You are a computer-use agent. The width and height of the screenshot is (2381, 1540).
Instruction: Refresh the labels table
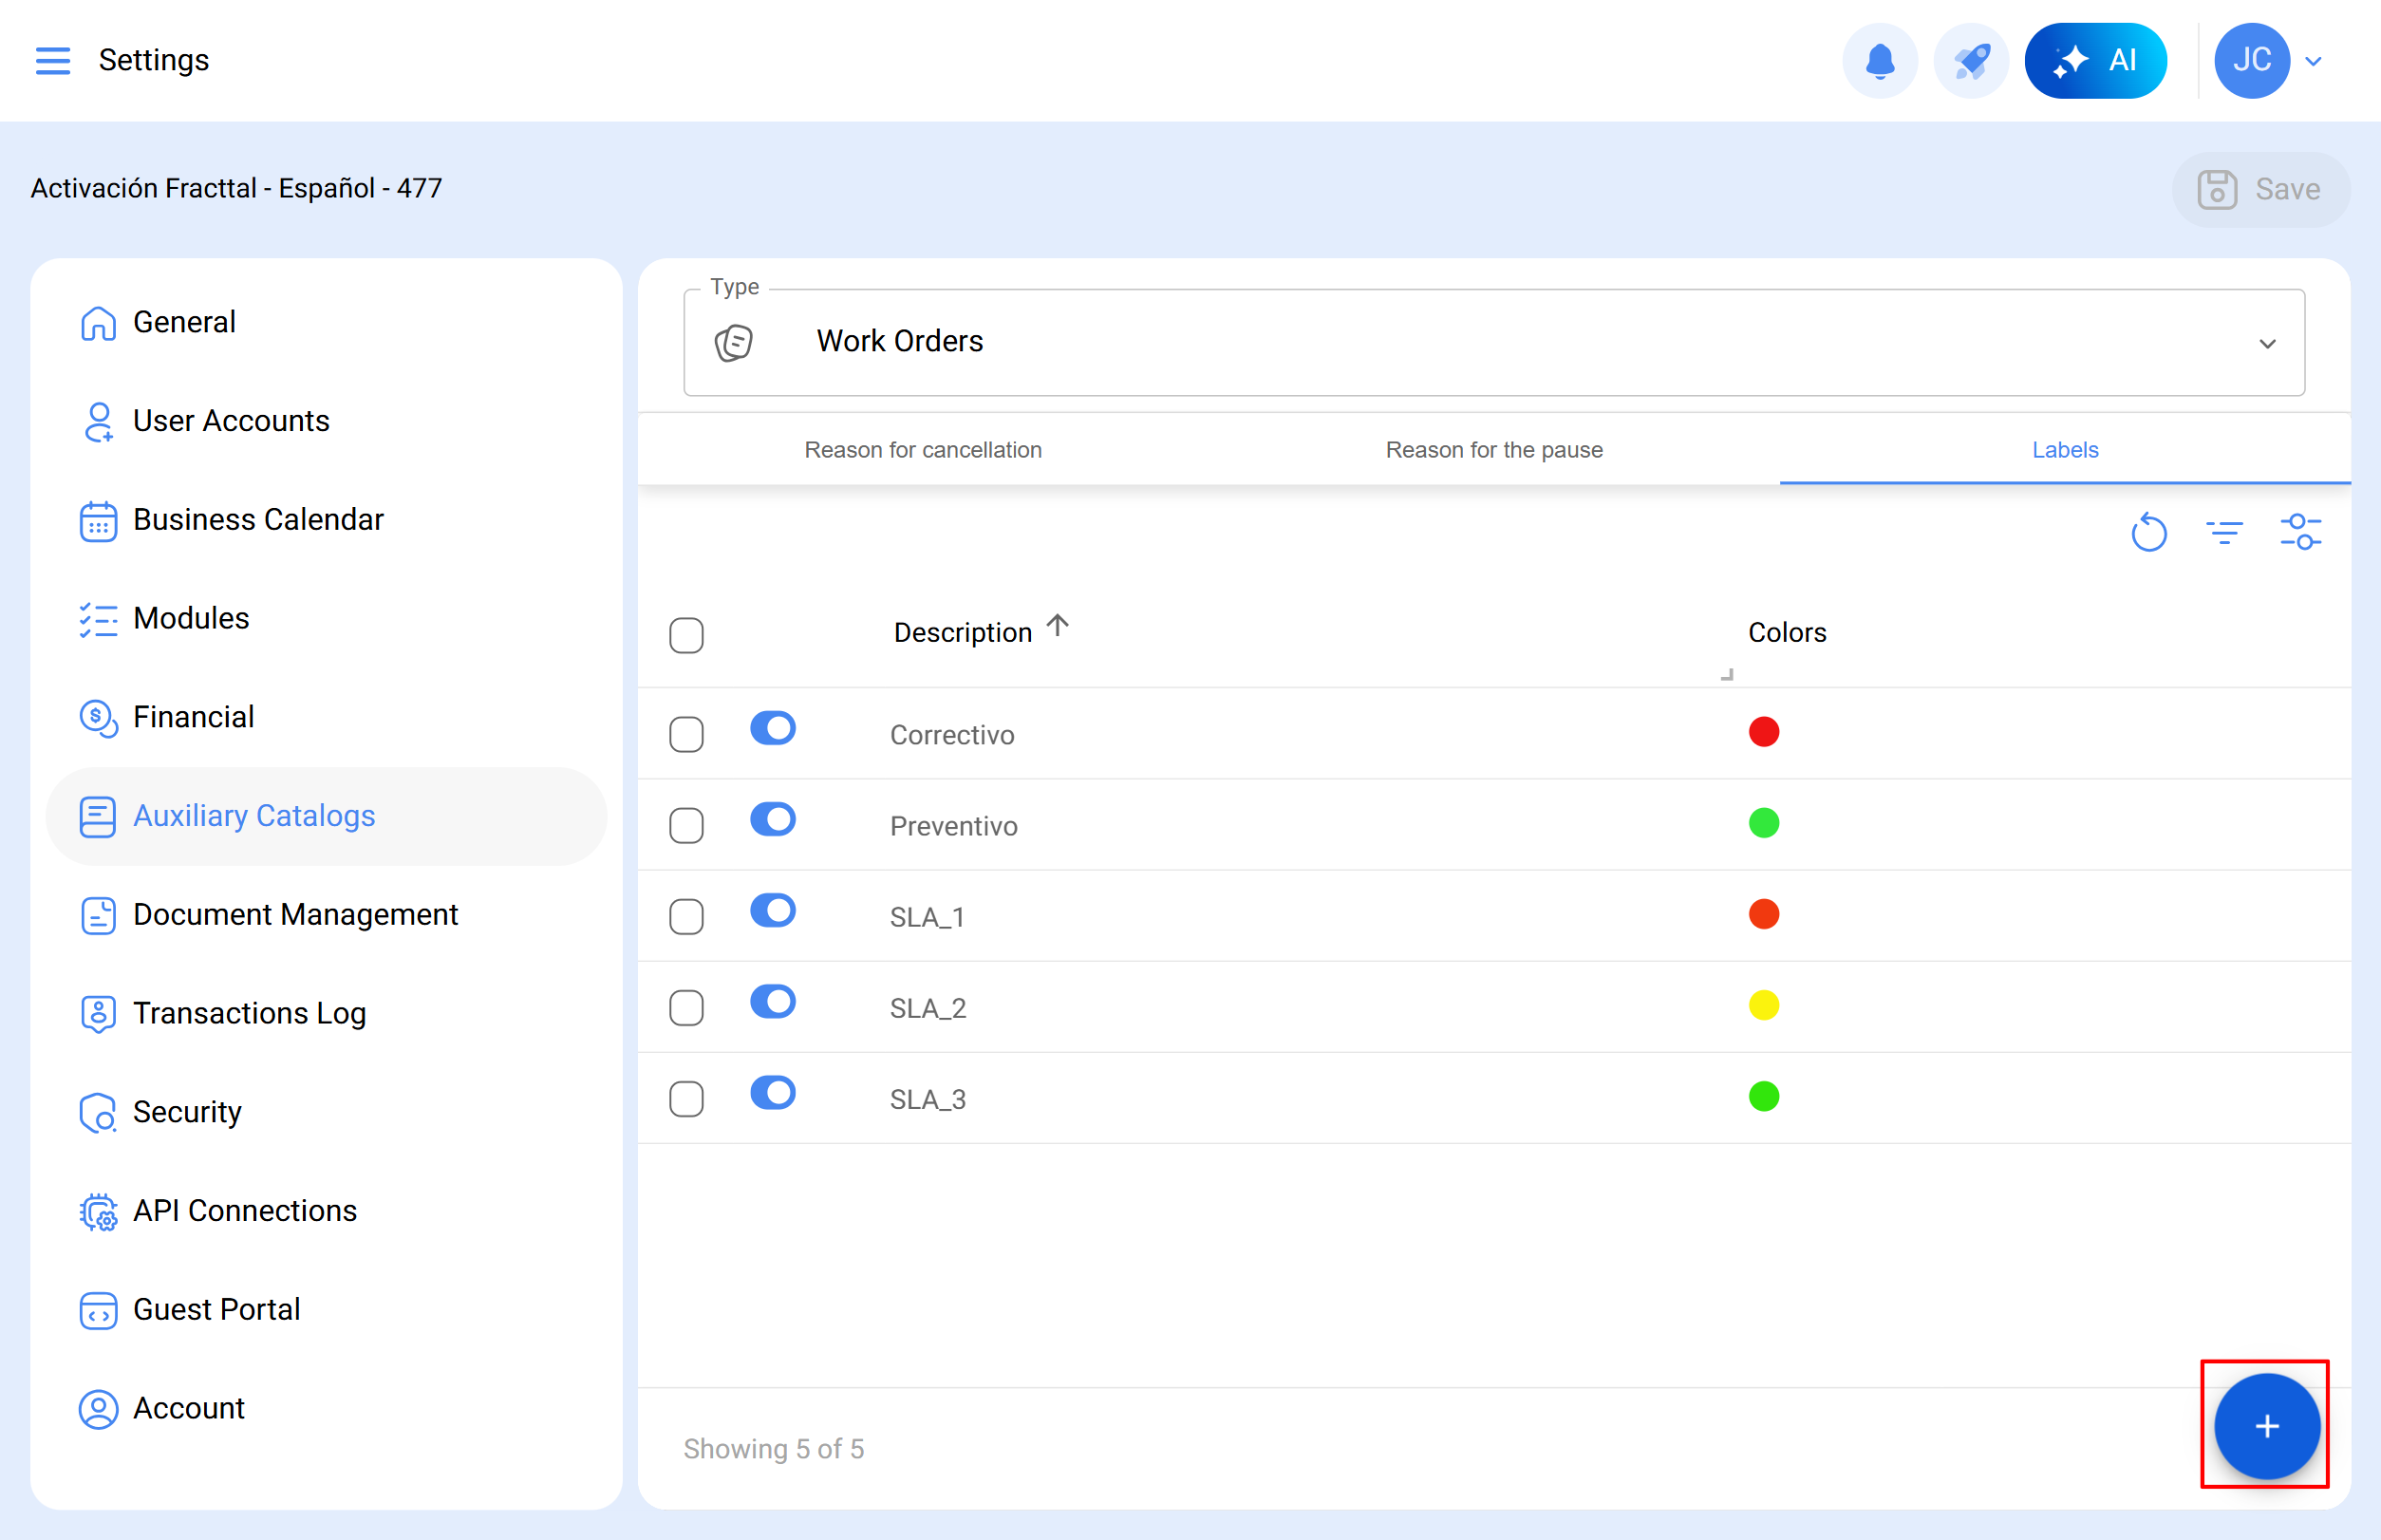(2148, 532)
